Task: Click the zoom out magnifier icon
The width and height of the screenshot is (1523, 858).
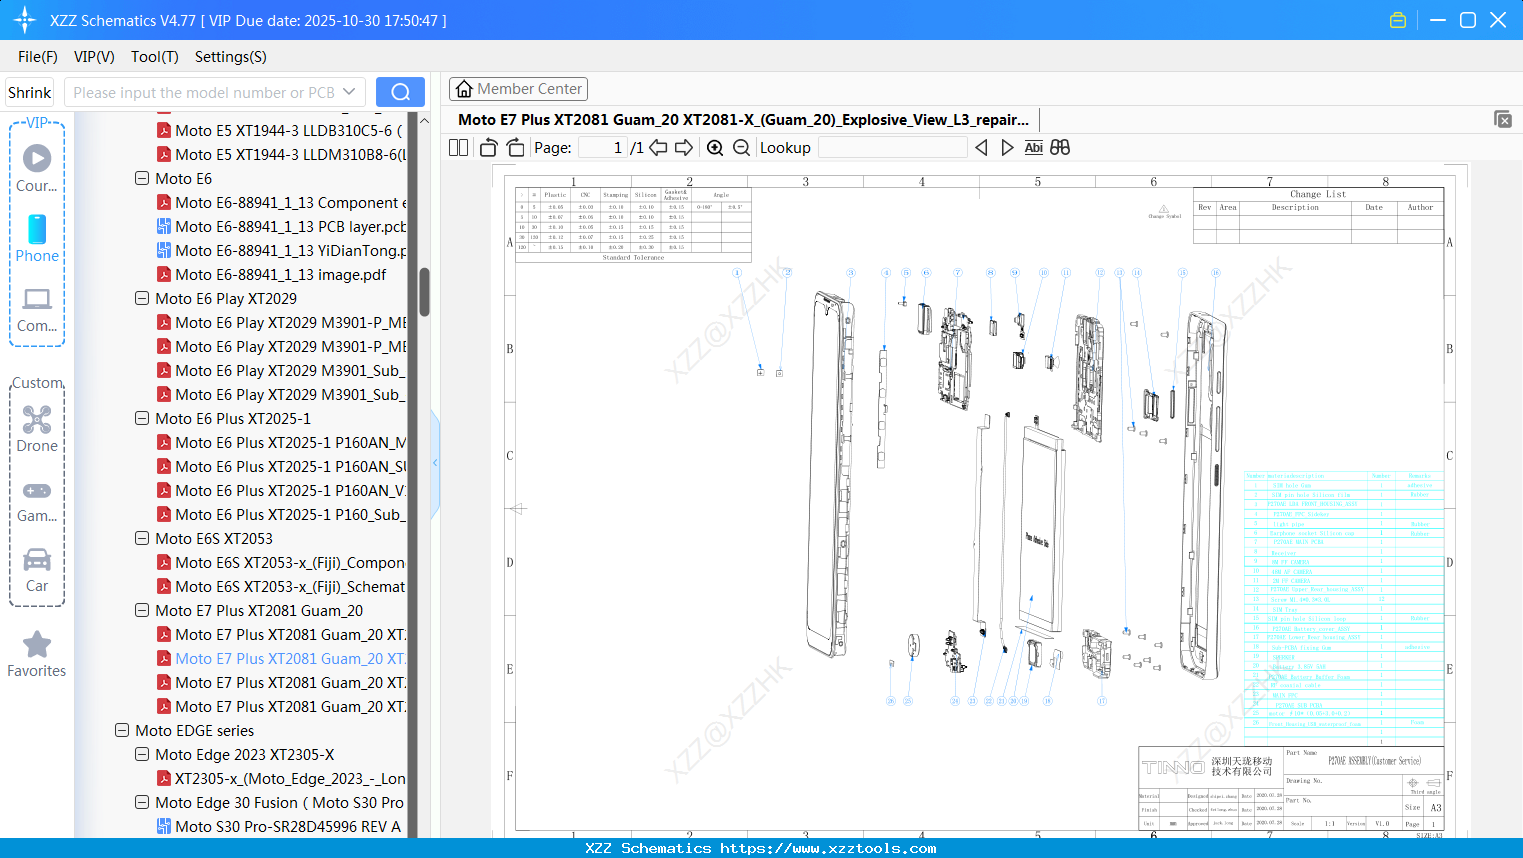Action: (x=741, y=148)
